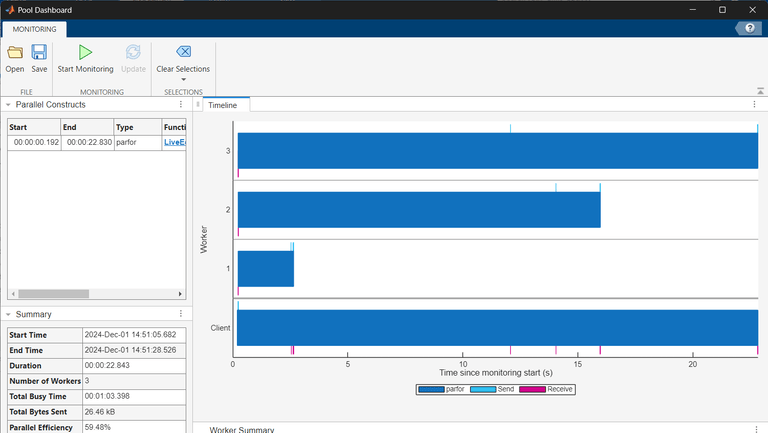Screen dimensions: 768x433
Task: Click the parfor legend color swatch
Action: pos(431,389)
